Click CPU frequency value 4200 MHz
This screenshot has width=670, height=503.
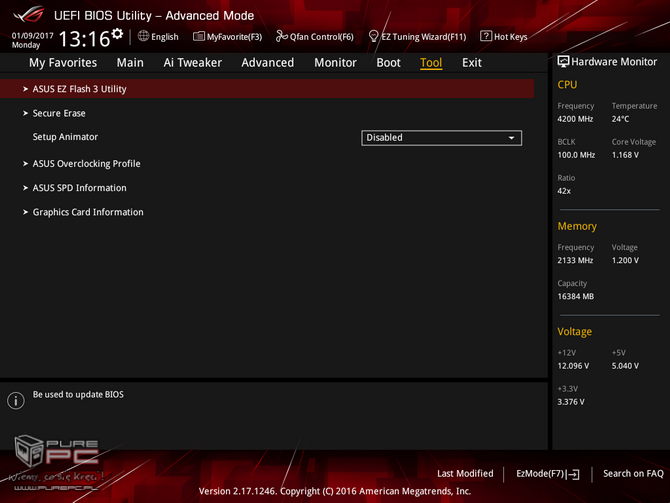(575, 119)
